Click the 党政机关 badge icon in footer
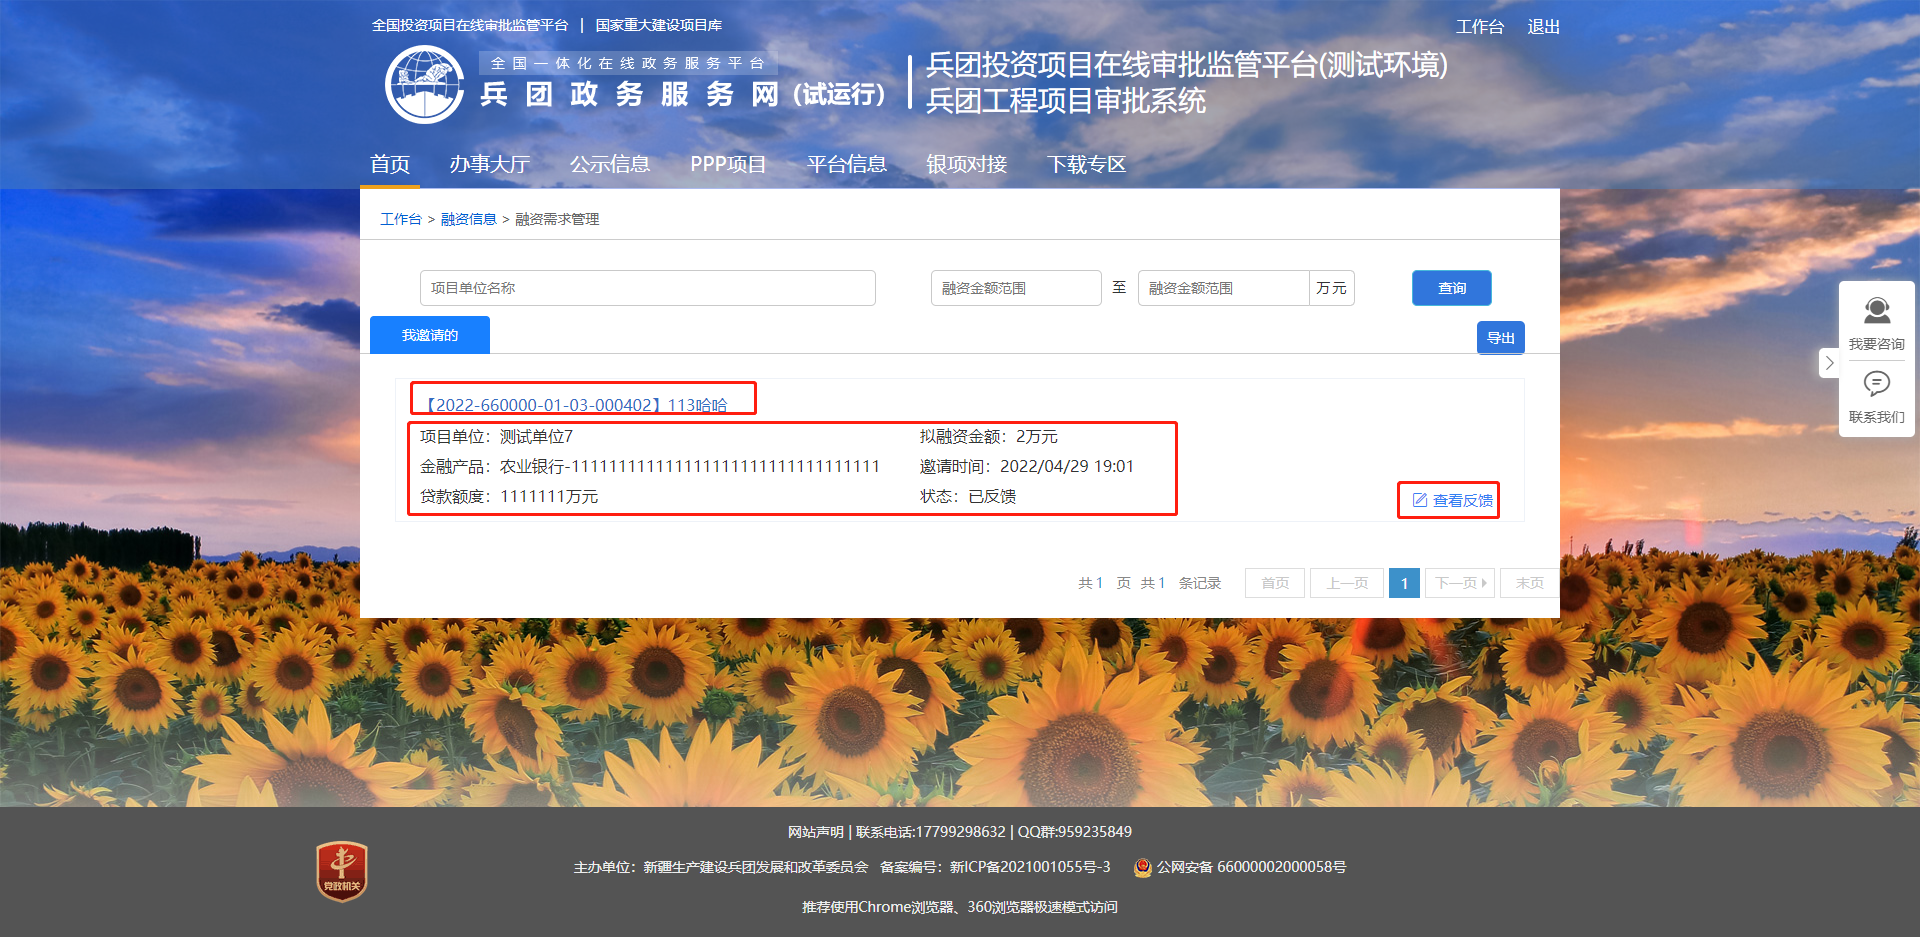This screenshot has width=1920, height=937. [342, 871]
